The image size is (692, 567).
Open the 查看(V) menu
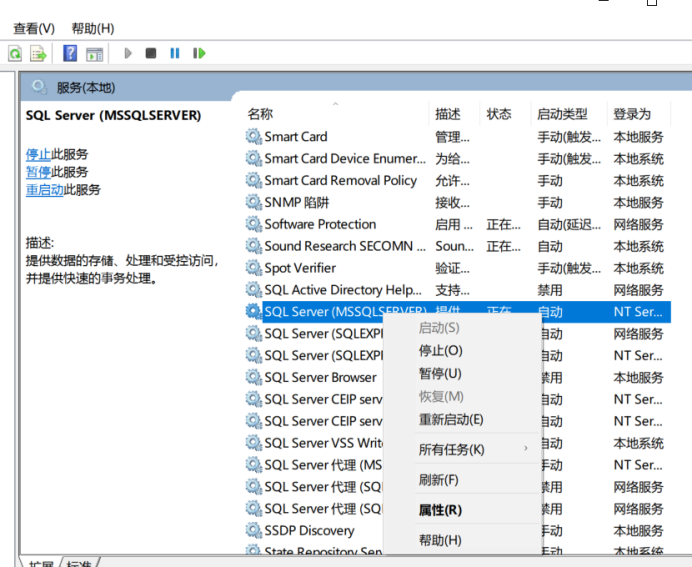34,29
